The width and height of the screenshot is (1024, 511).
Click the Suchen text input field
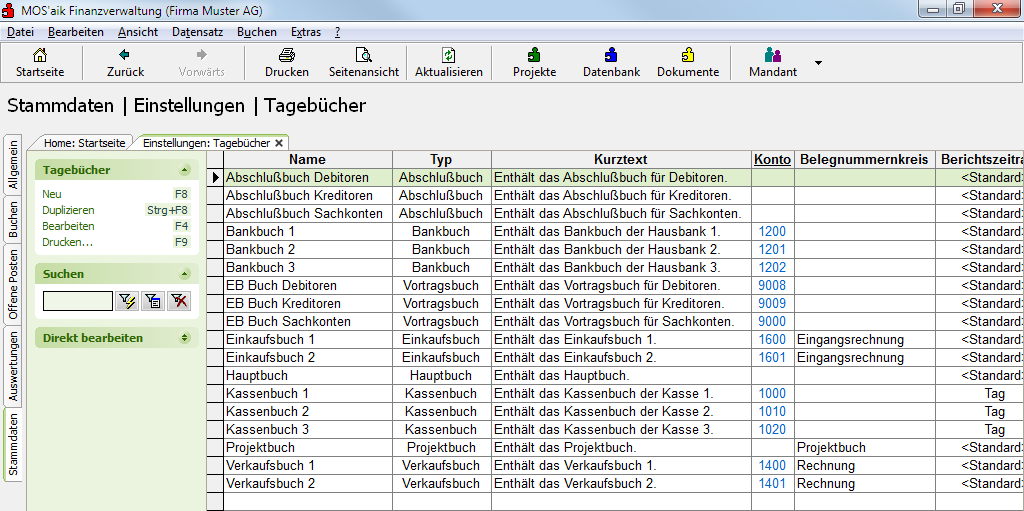pos(78,301)
